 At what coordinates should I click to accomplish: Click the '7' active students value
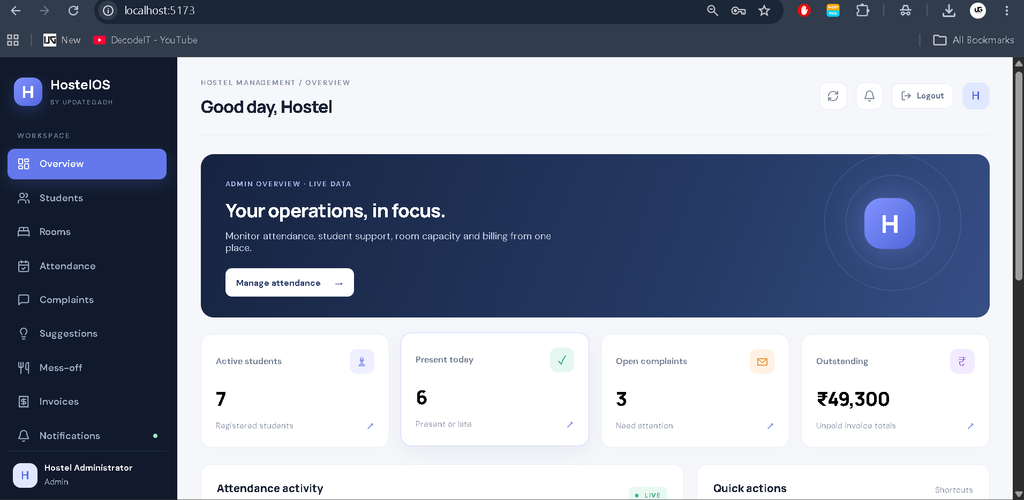(x=221, y=399)
